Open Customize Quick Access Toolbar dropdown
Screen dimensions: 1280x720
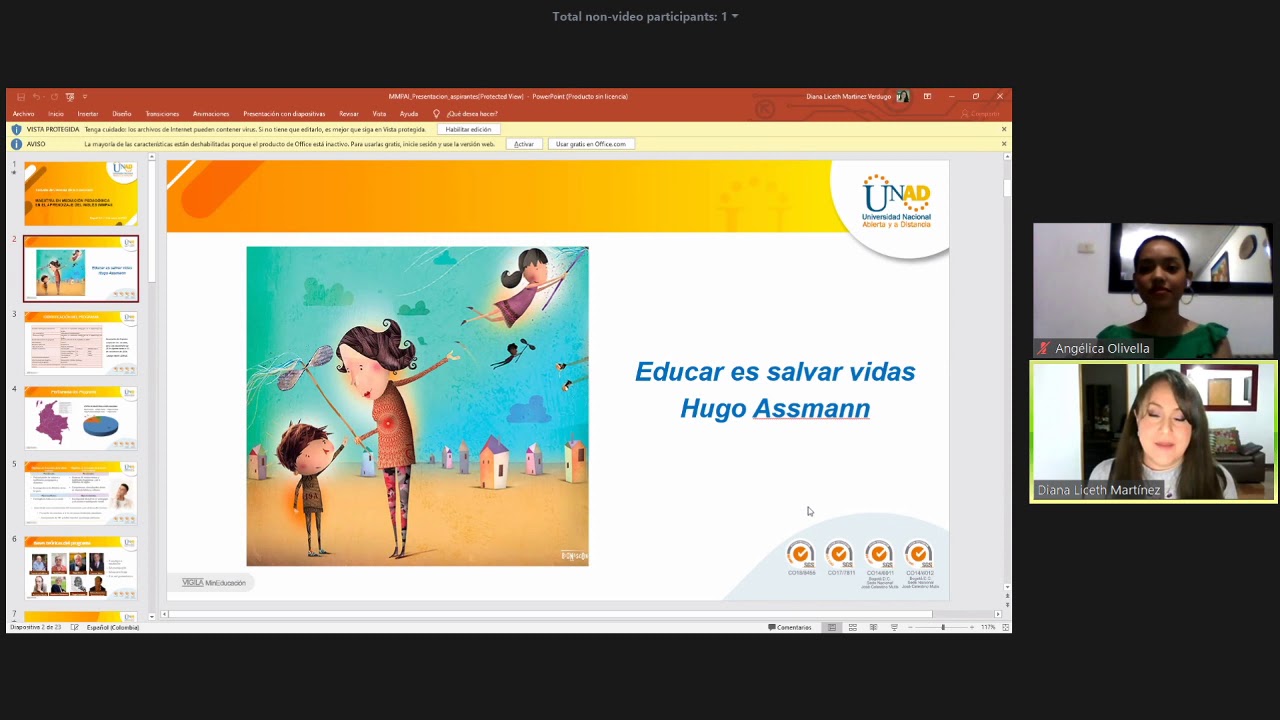(x=85, y=97)
